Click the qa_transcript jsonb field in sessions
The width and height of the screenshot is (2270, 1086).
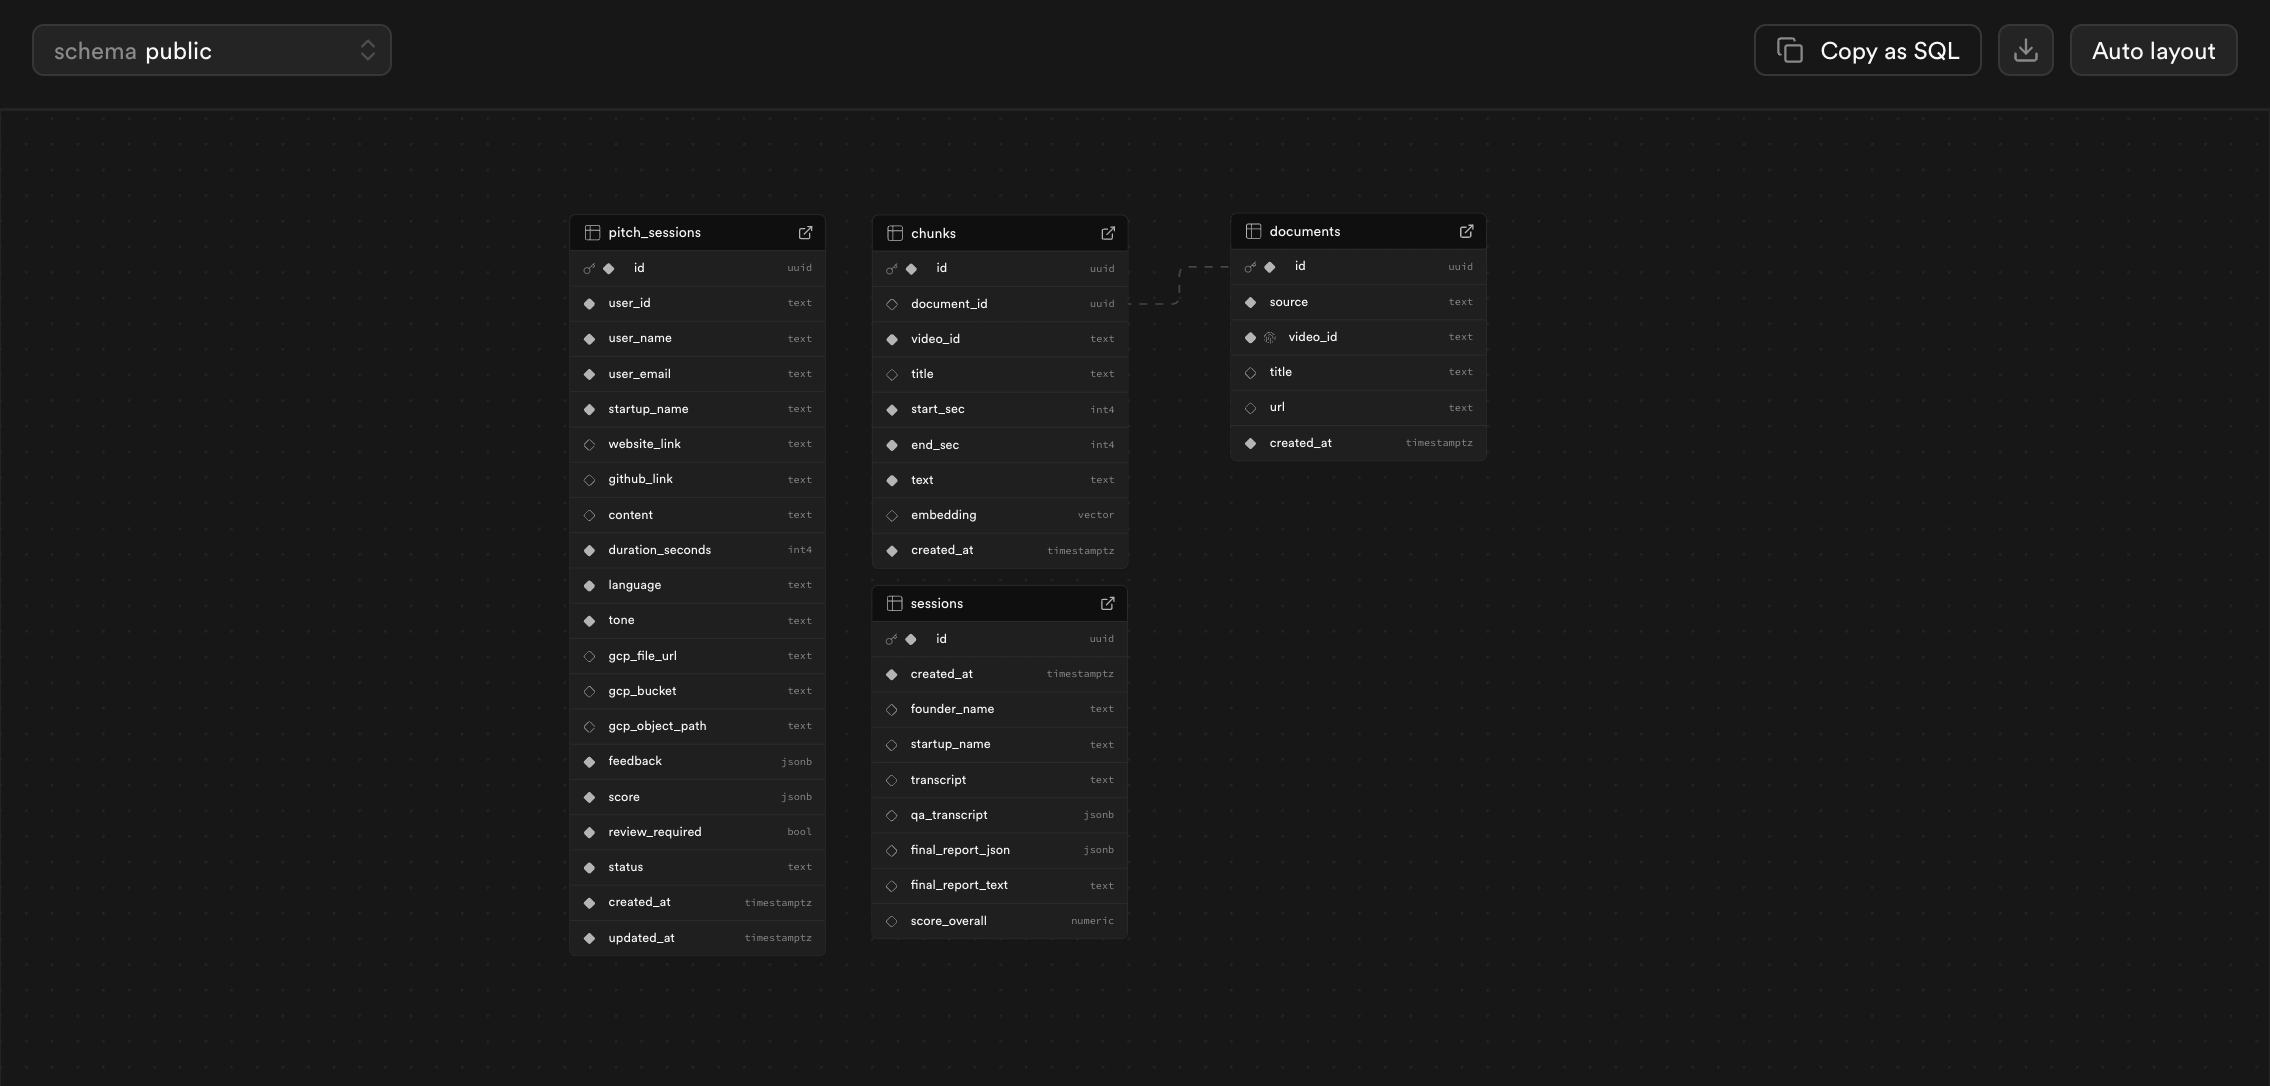(x=948, y=814)
